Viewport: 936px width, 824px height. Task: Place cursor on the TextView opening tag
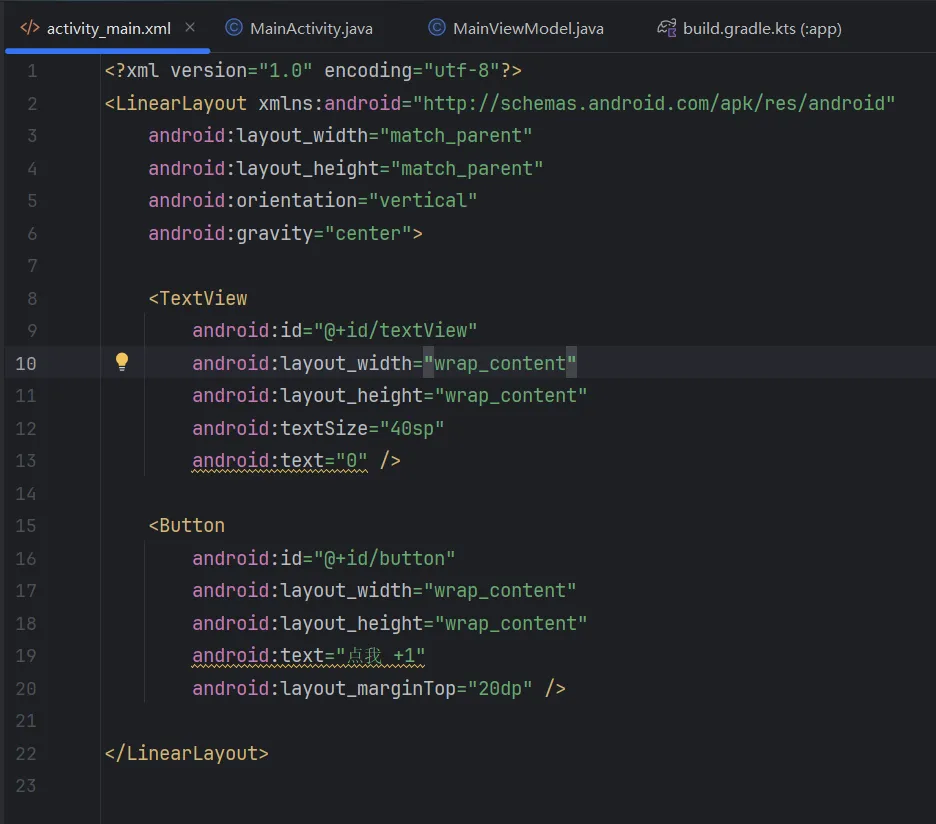[x=203, y=298]
